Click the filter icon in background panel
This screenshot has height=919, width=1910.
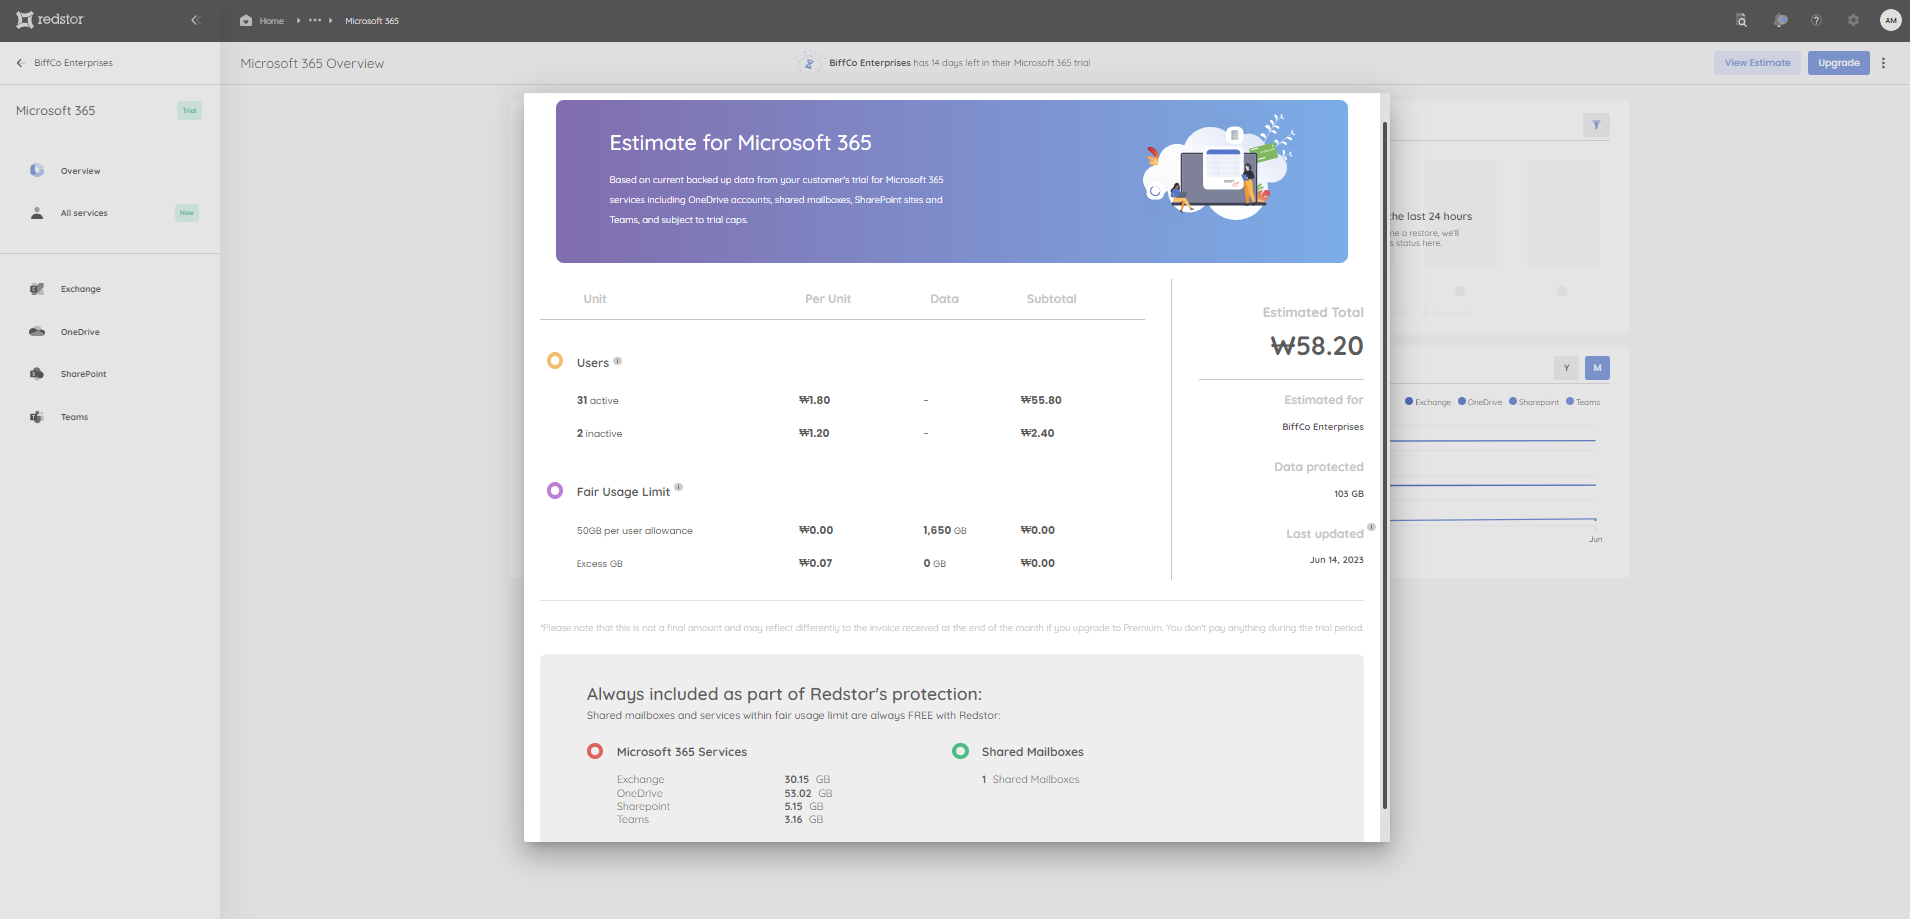pyautogui.click(x=1596, y=125)
